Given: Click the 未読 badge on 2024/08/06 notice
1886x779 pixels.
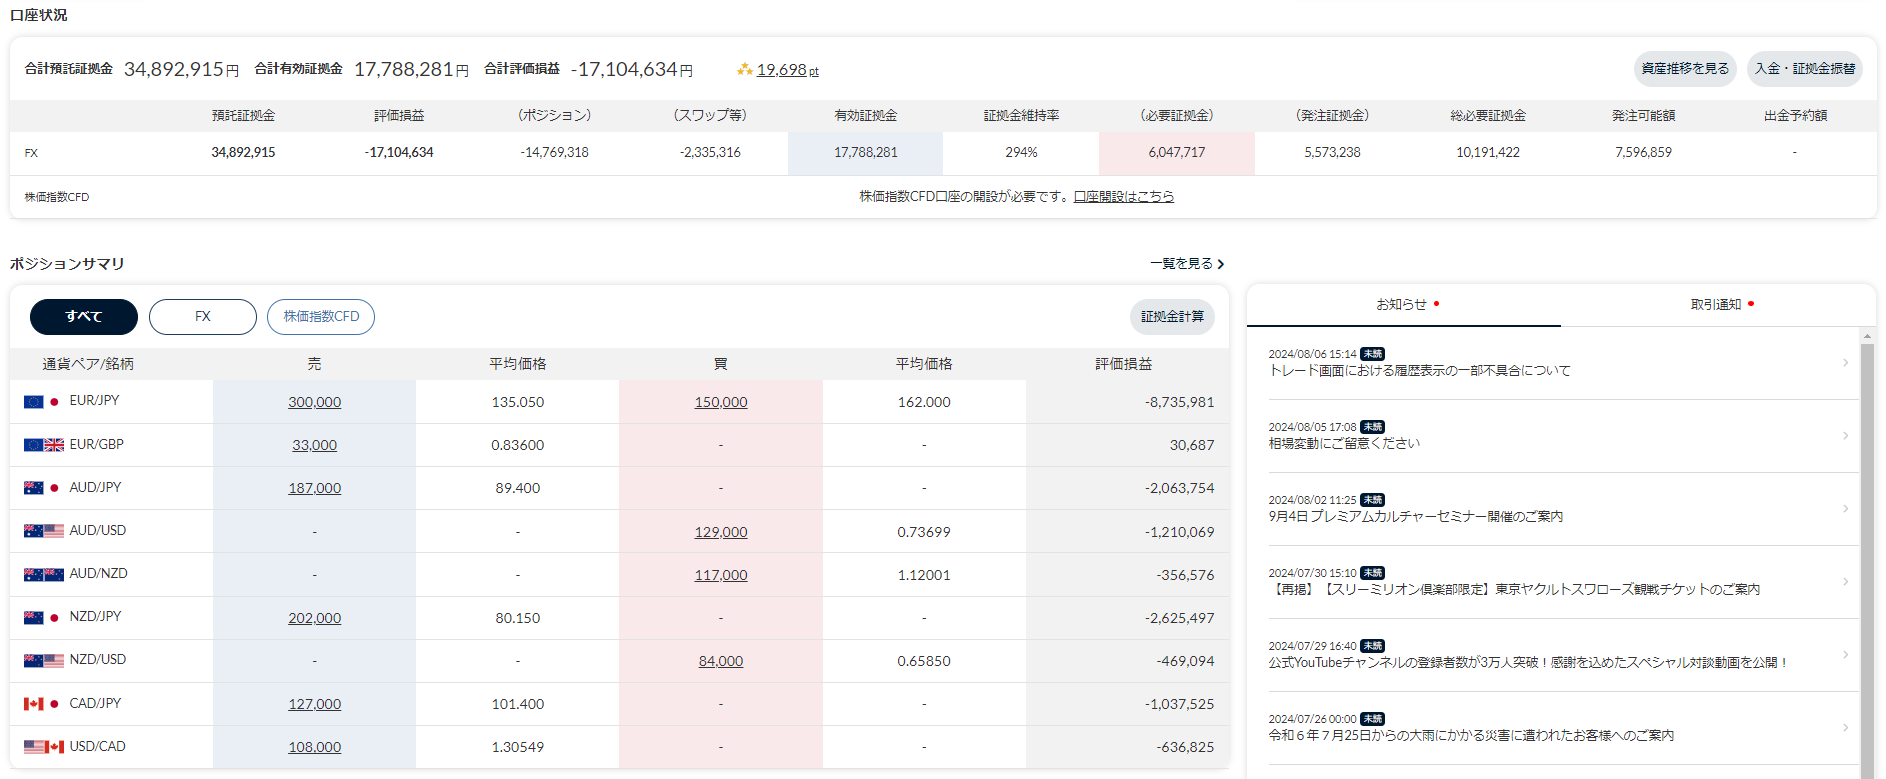Looking at the screenshot, I should [x=1372, y=354].
